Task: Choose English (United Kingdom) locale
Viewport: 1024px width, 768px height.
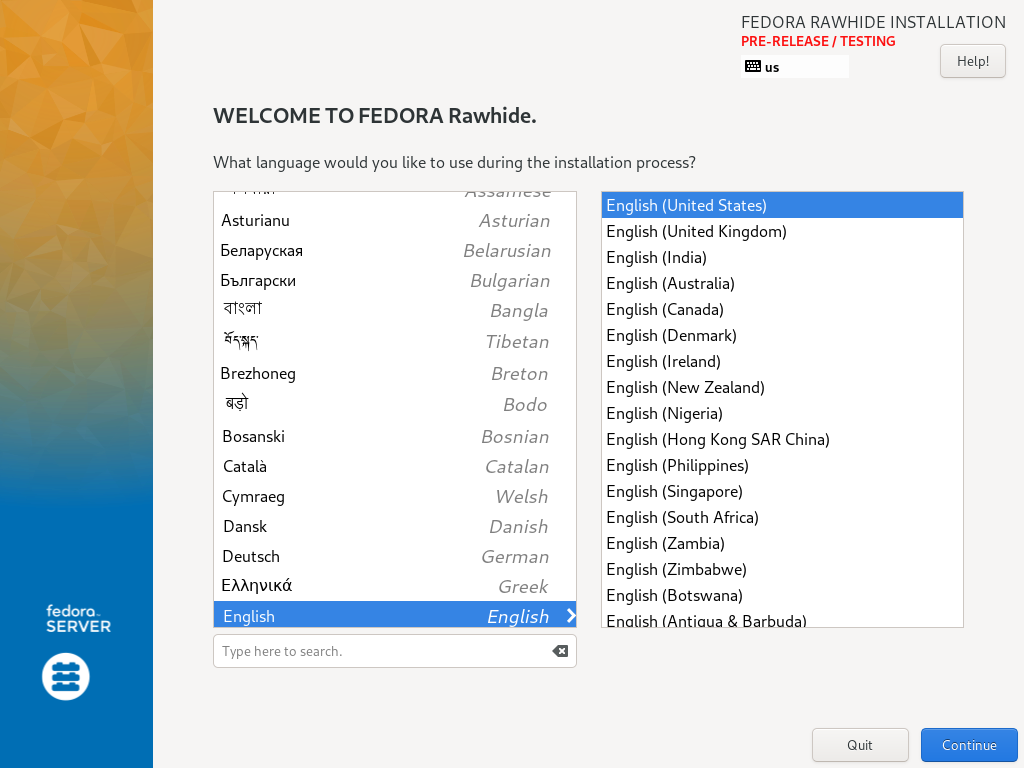Action: pos(782,231)
